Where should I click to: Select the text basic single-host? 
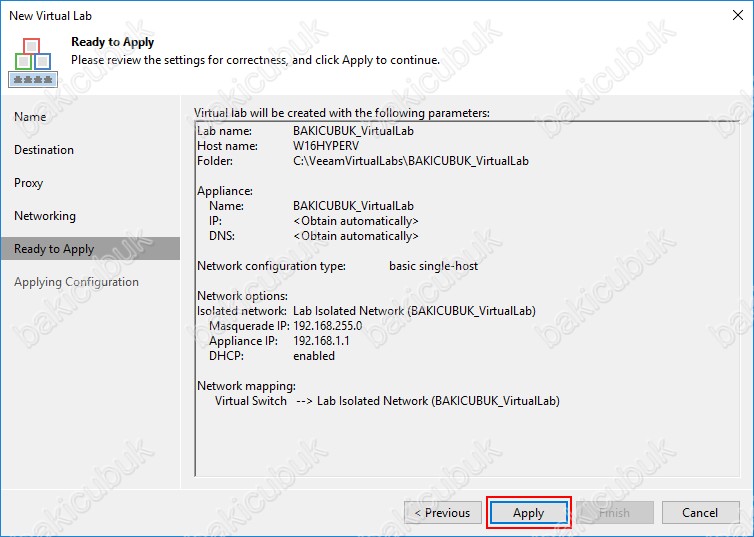(433, 266)
